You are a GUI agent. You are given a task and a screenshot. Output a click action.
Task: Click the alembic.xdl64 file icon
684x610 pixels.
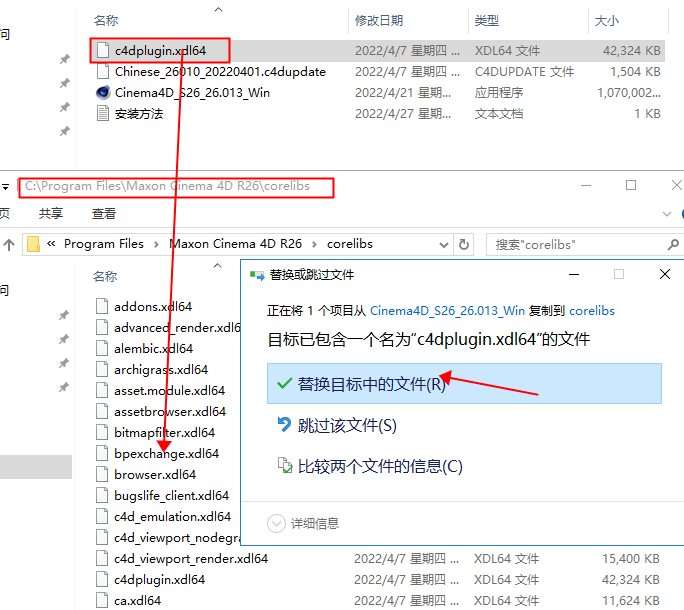coord(102,348)
